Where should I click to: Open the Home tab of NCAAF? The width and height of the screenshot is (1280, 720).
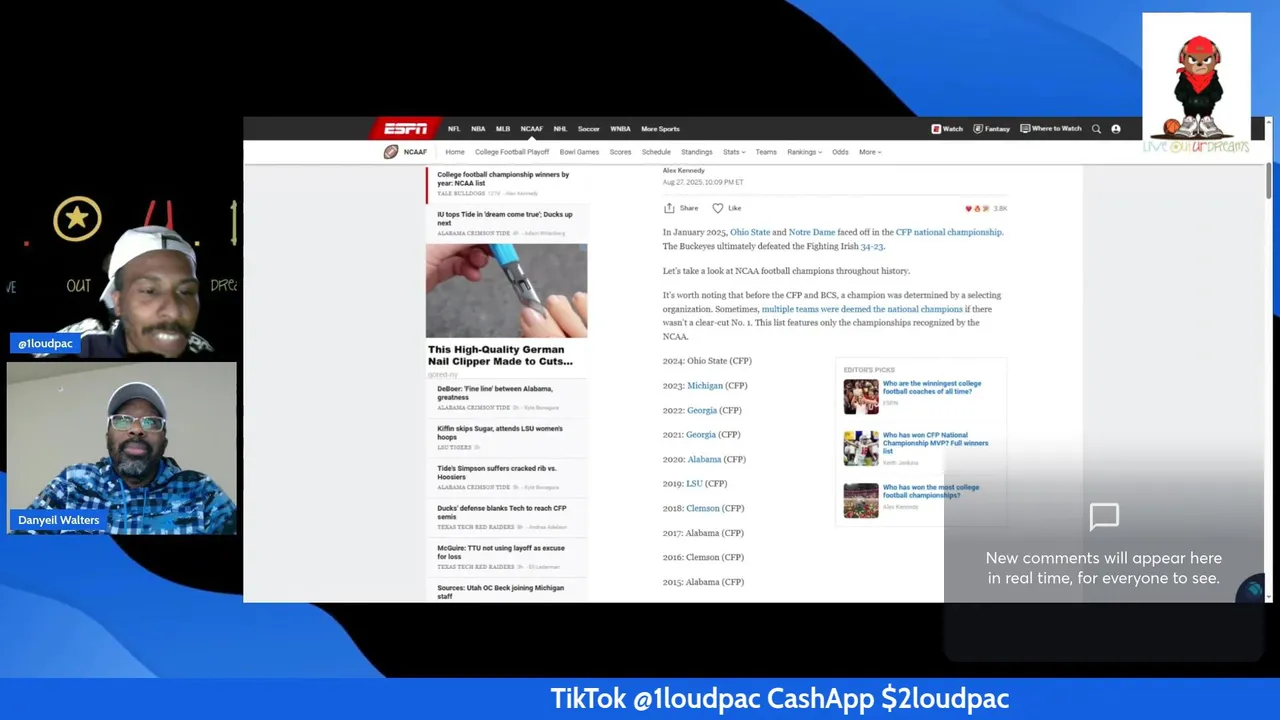pos(455,152)
